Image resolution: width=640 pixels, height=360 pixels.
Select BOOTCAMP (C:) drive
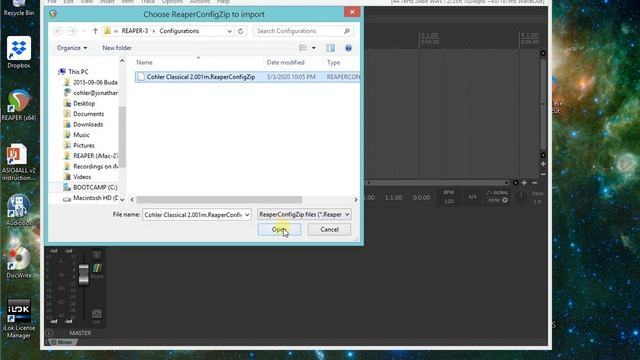coord(90,187)
